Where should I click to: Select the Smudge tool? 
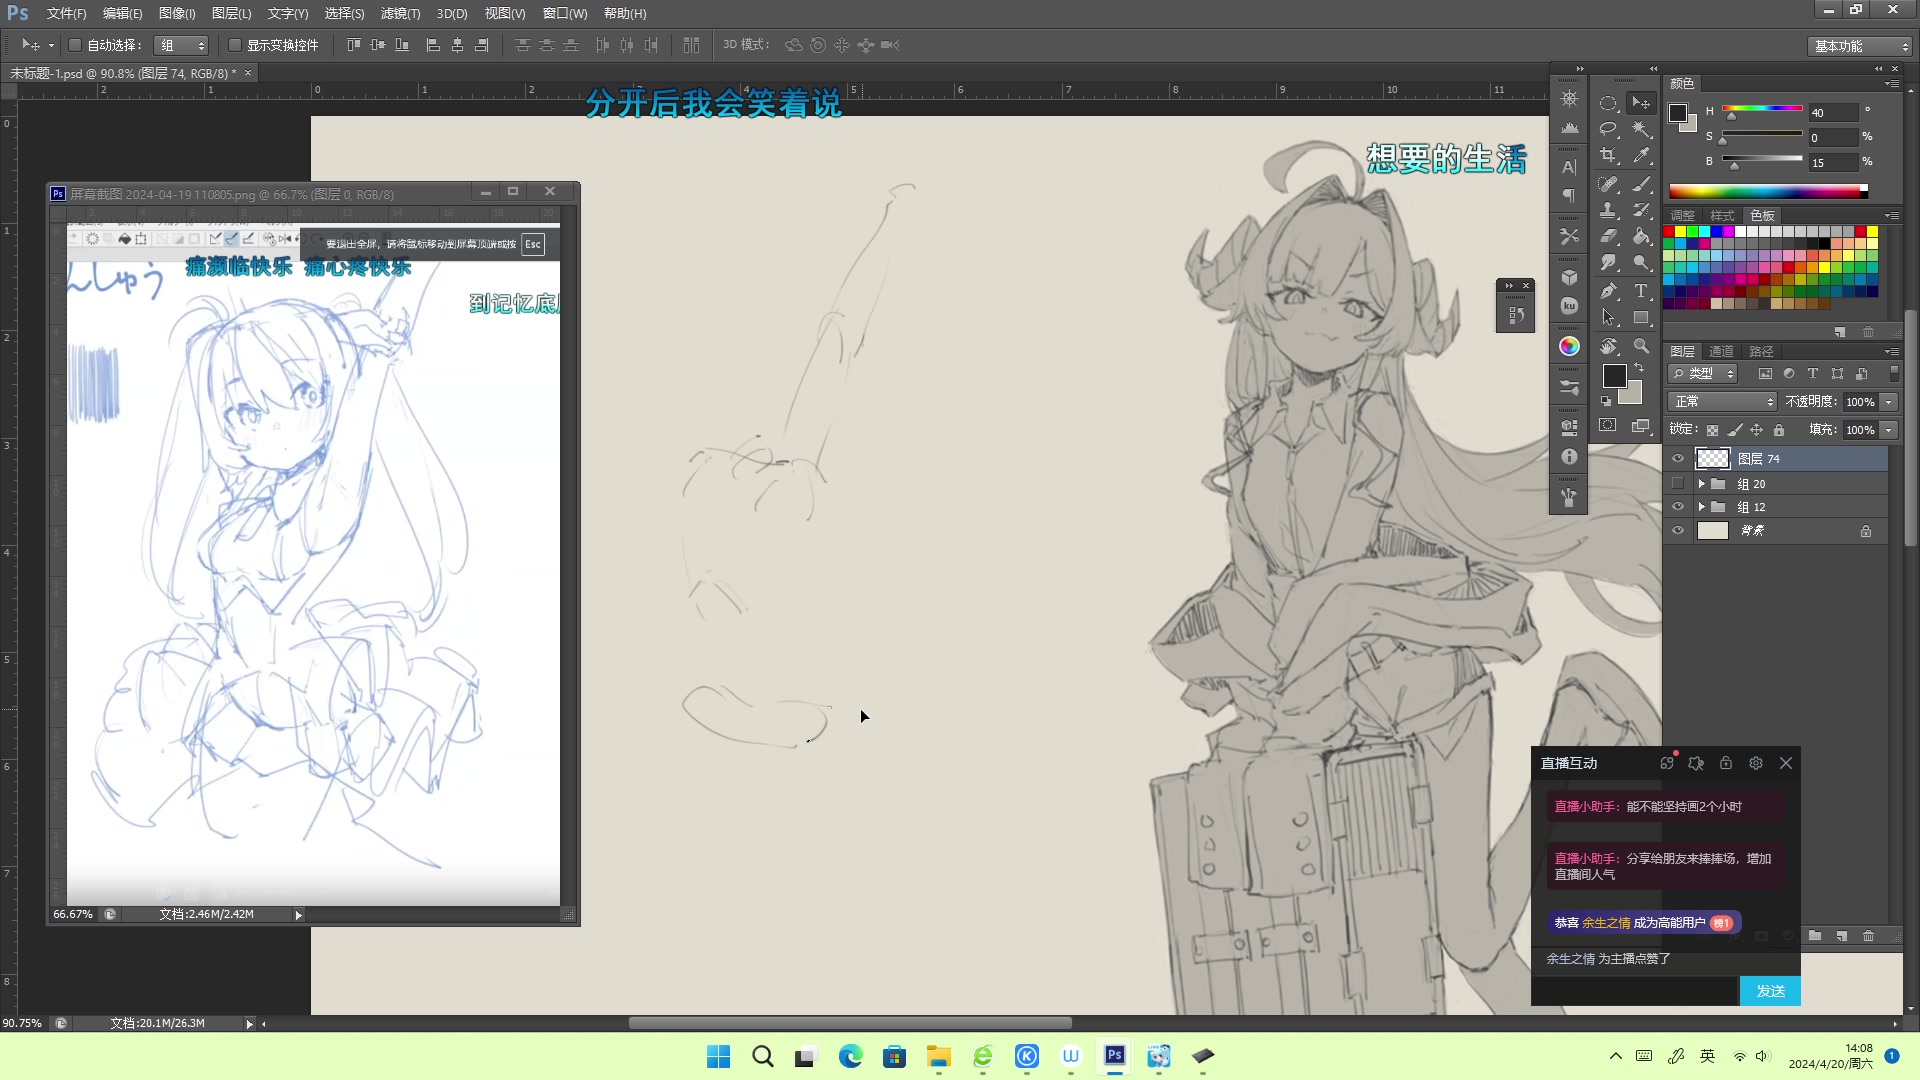tap(1608, 263)
